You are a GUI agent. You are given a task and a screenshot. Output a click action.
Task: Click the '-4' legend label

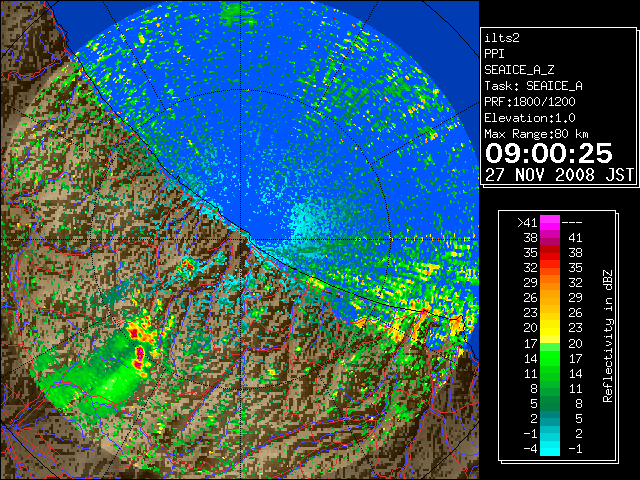(530, 449)
